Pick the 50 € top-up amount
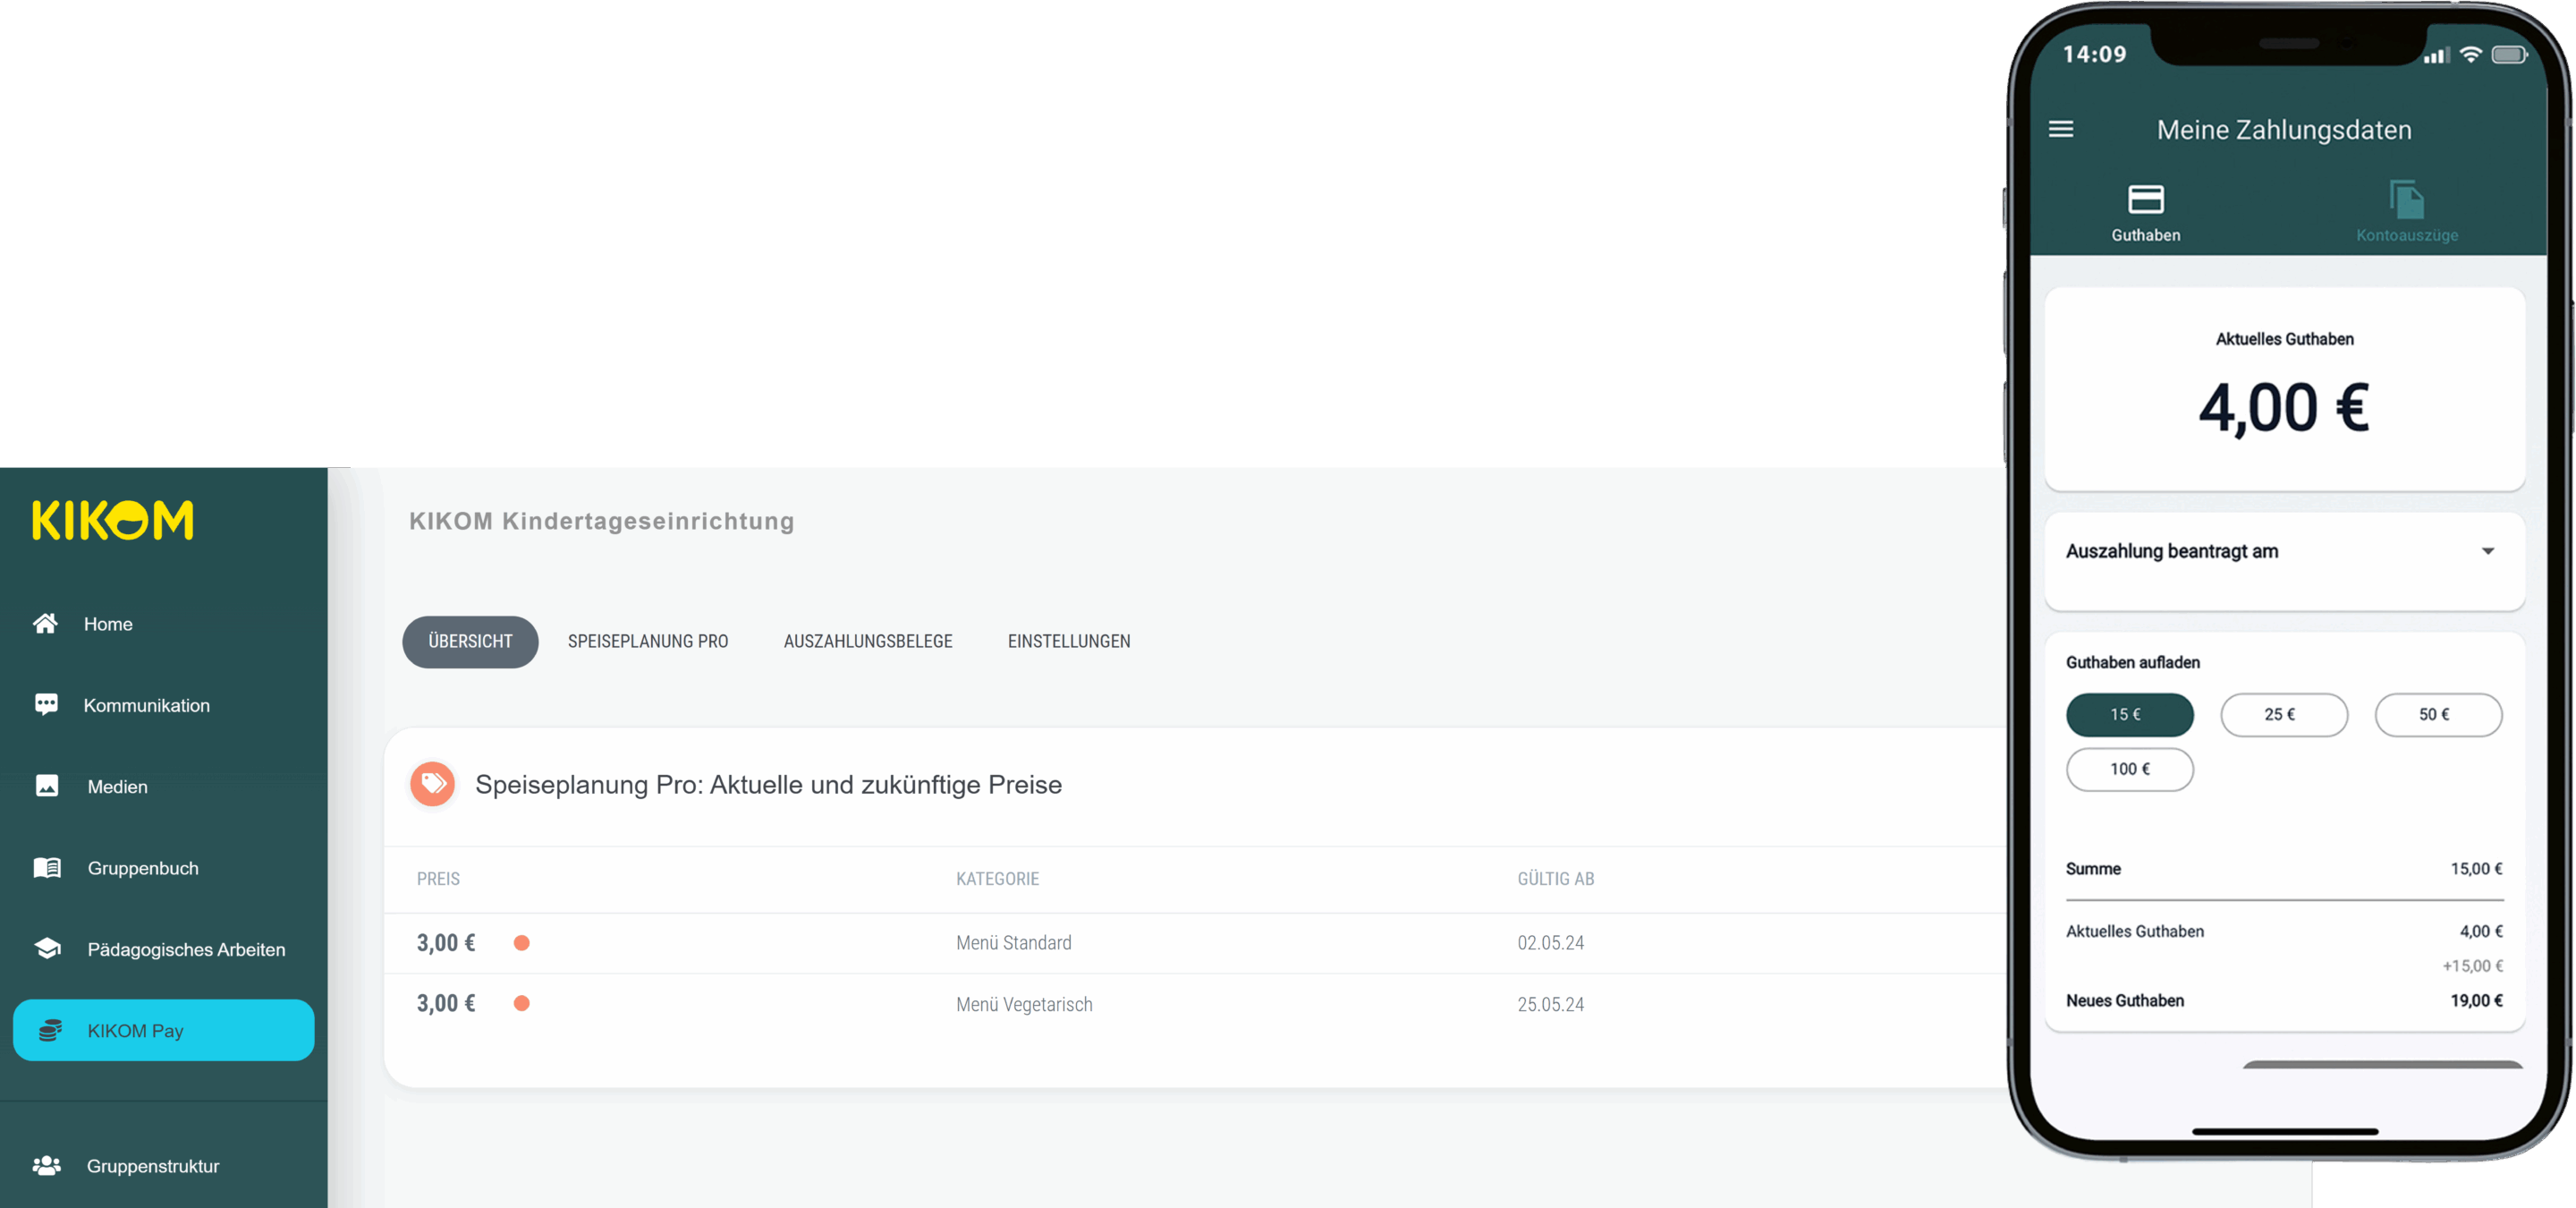2576x1208 pixels. click(x=2437, y=714)
